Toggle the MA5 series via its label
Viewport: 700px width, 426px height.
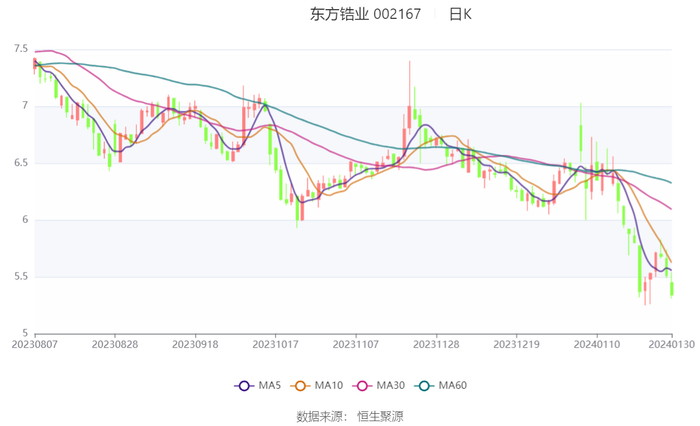click(x=266, y=386)
